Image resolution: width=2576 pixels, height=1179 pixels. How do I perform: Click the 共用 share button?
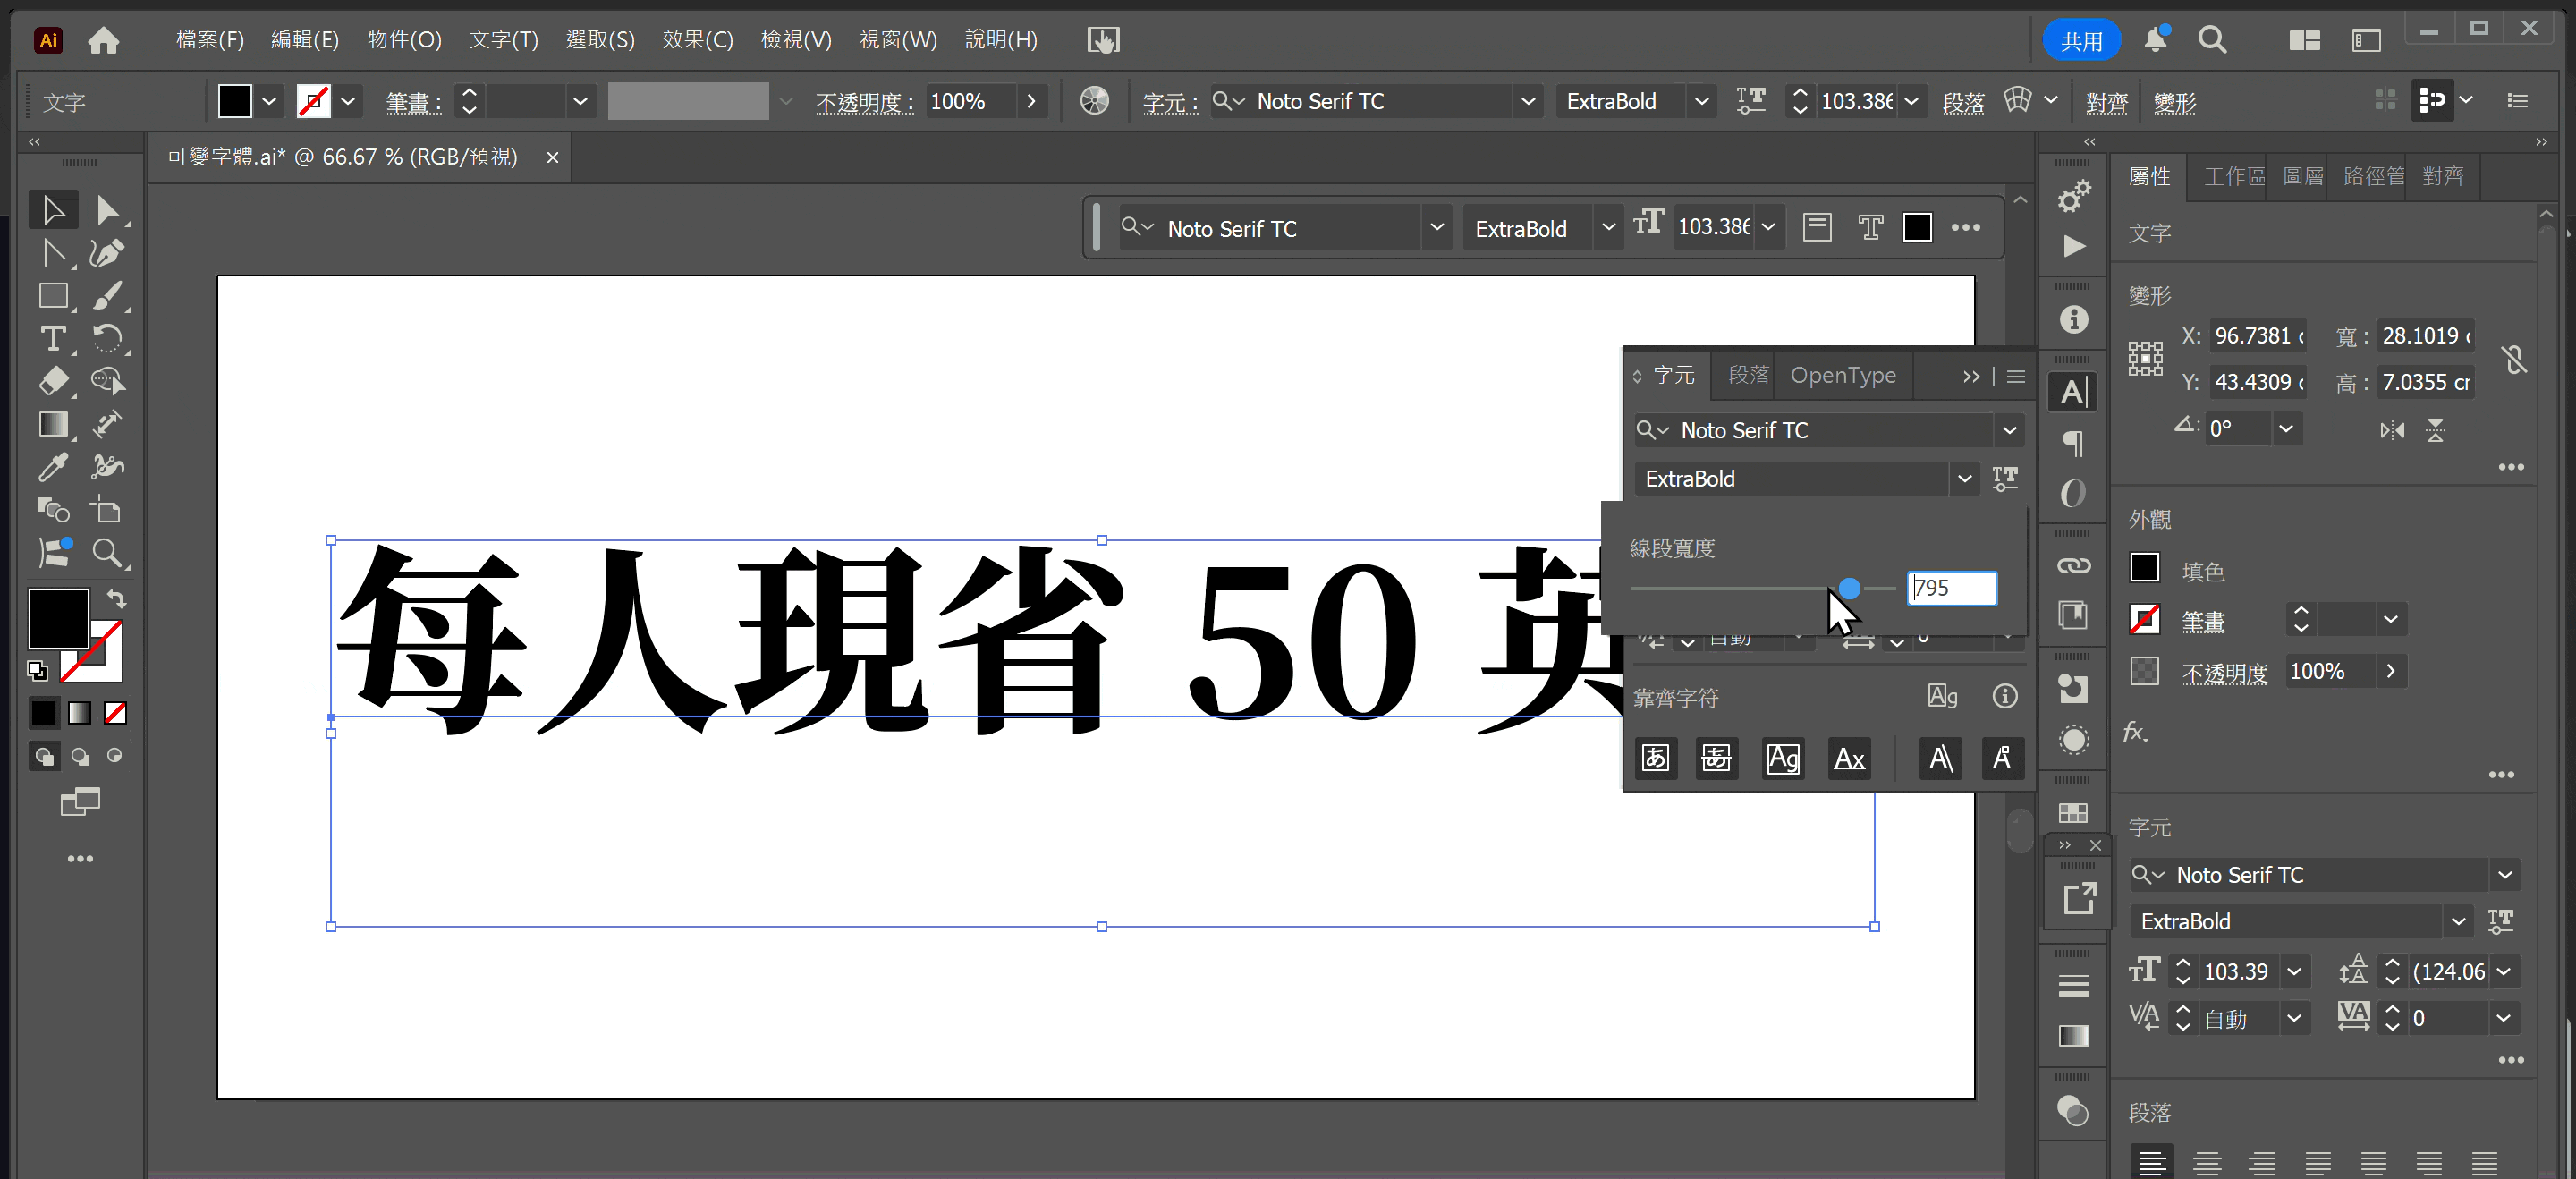coord(2081,40)
